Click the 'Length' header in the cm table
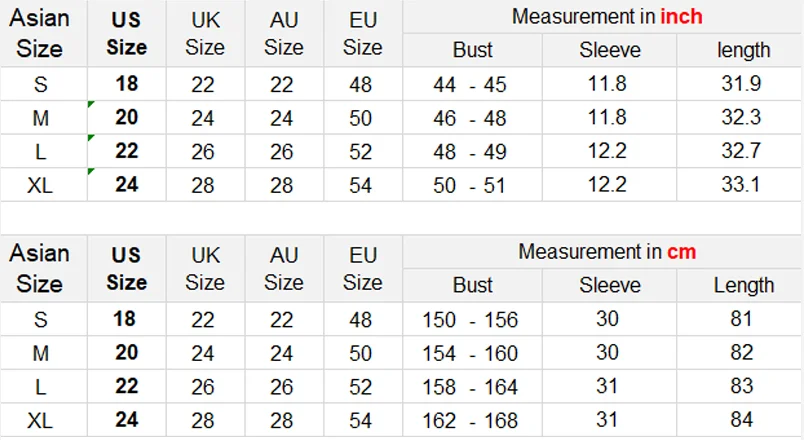The height and width of the screenshot is (440, 804). [743, 286]
